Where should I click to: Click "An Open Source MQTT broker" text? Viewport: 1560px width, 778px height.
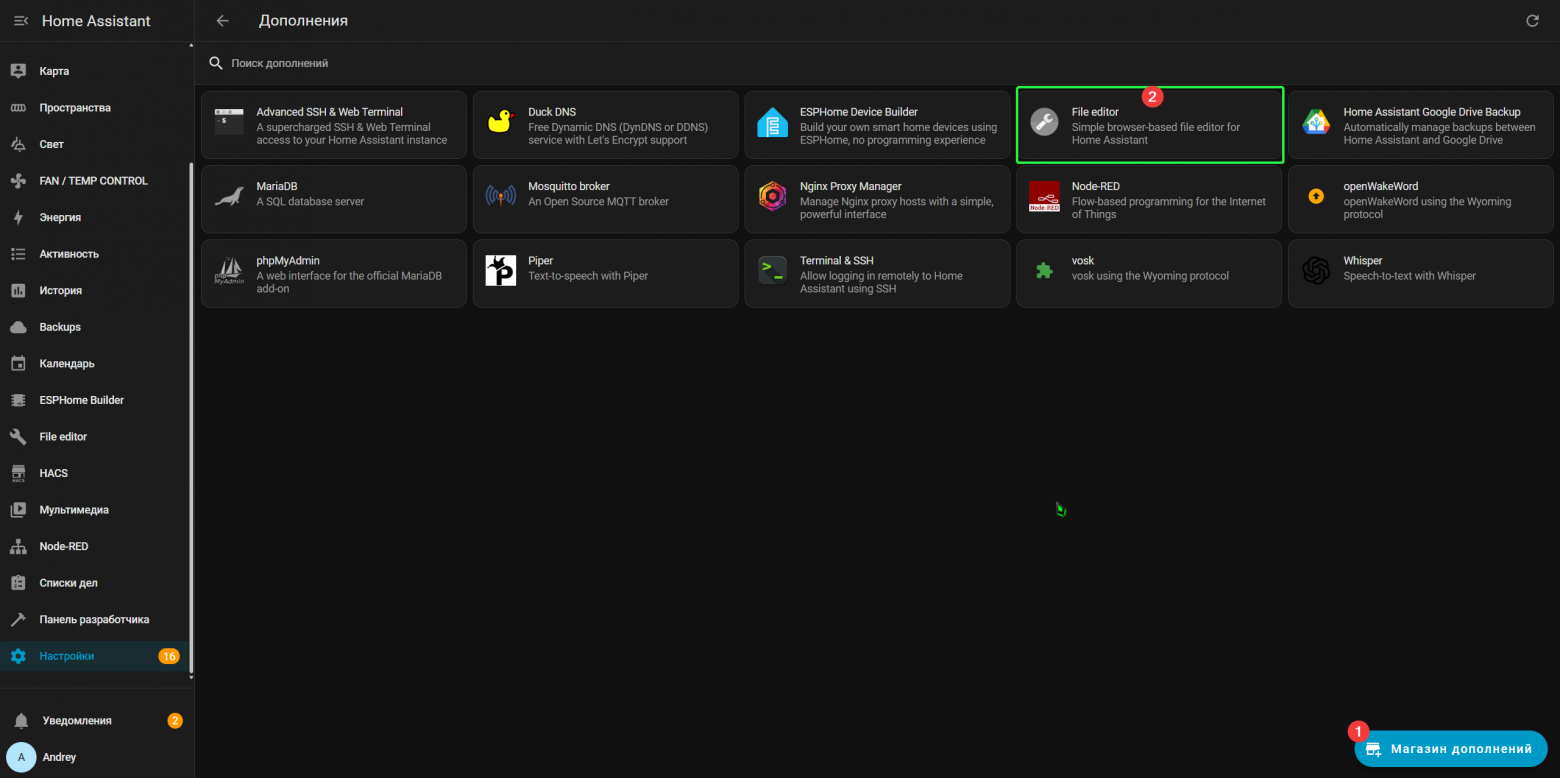(x=599, y=201)
